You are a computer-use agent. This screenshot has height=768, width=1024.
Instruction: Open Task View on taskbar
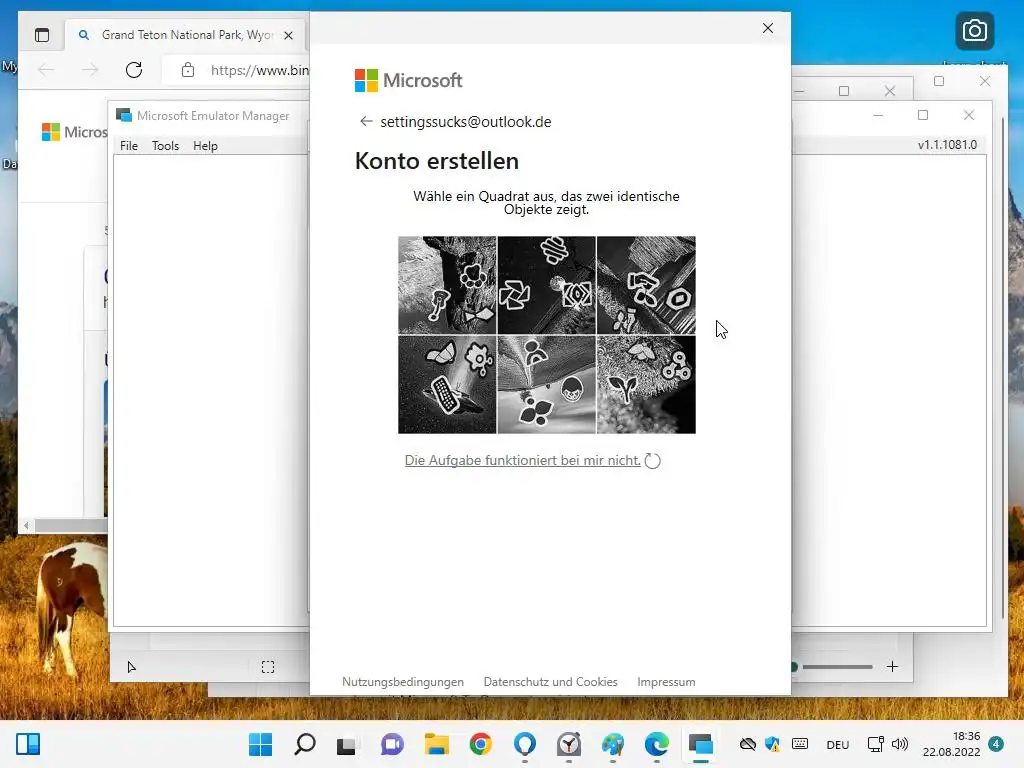pos(347,744)
